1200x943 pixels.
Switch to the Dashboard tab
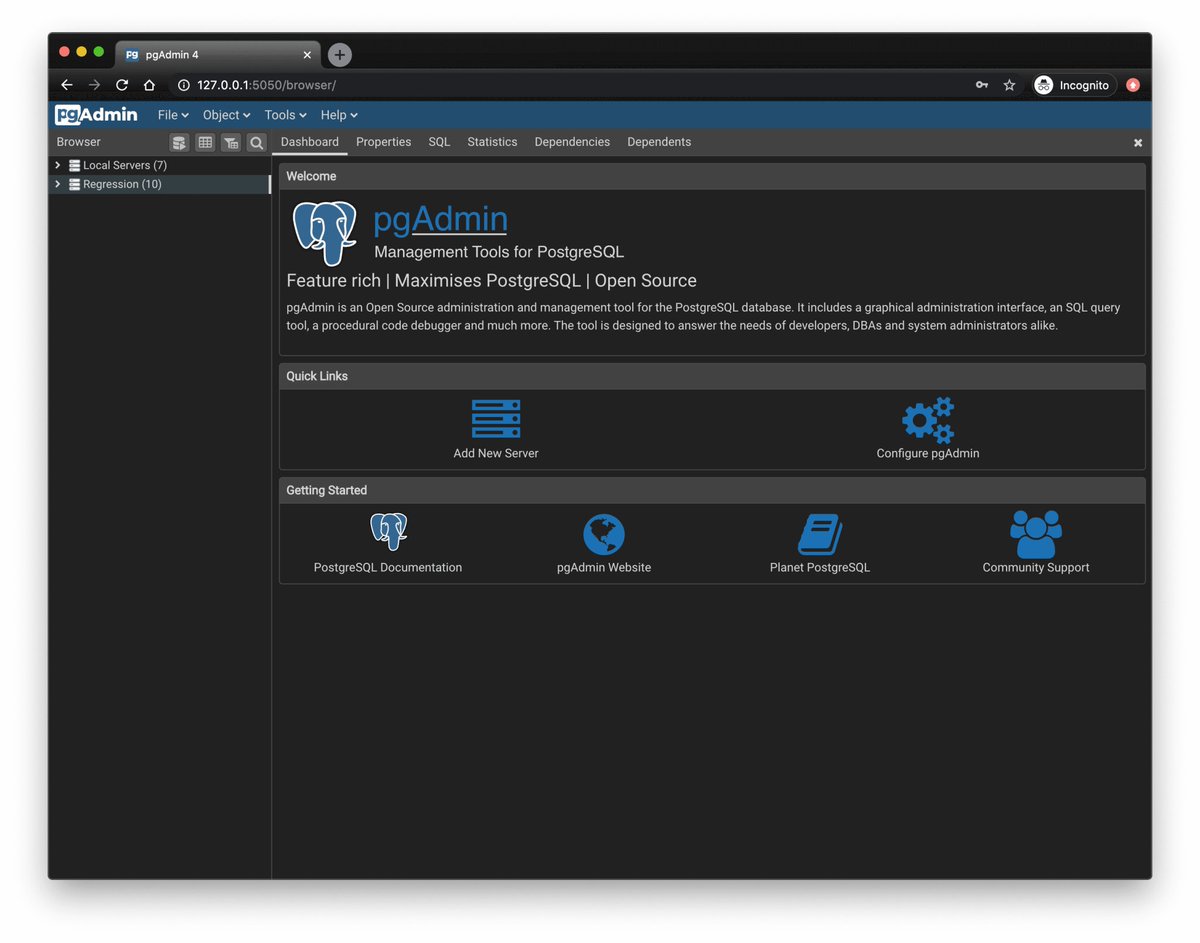coord(310,142)
